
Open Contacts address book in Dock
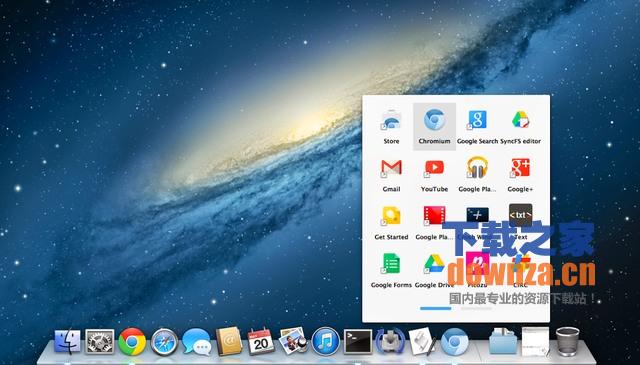coord(229,341)
